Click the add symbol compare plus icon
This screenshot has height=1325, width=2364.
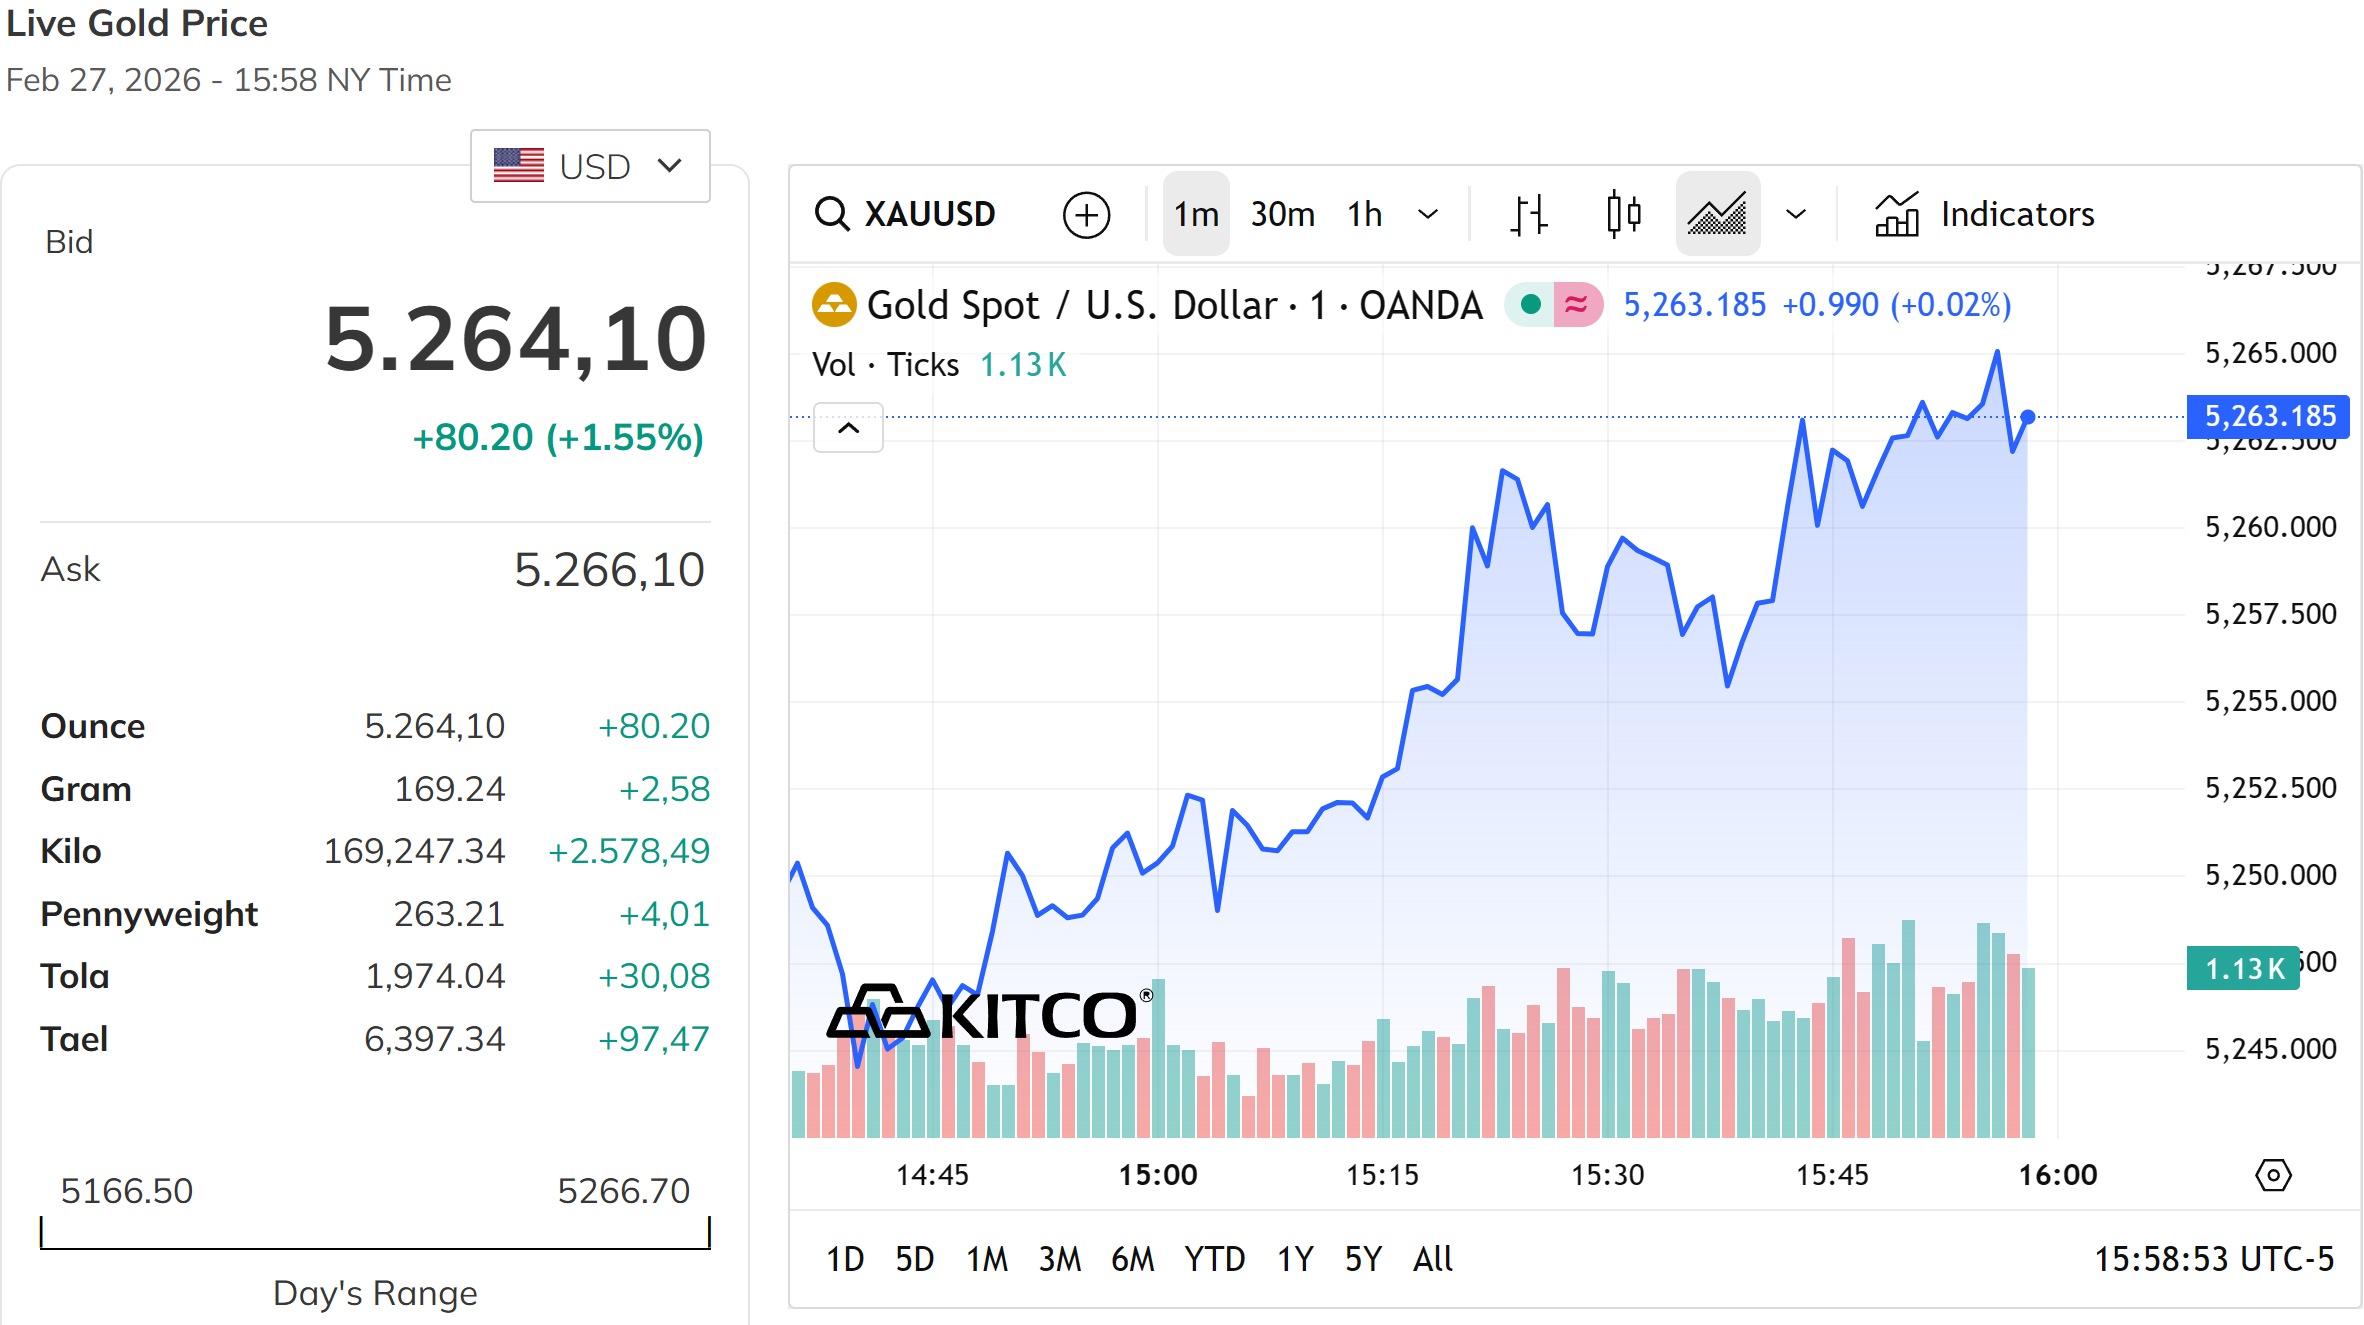(1086, 215)
